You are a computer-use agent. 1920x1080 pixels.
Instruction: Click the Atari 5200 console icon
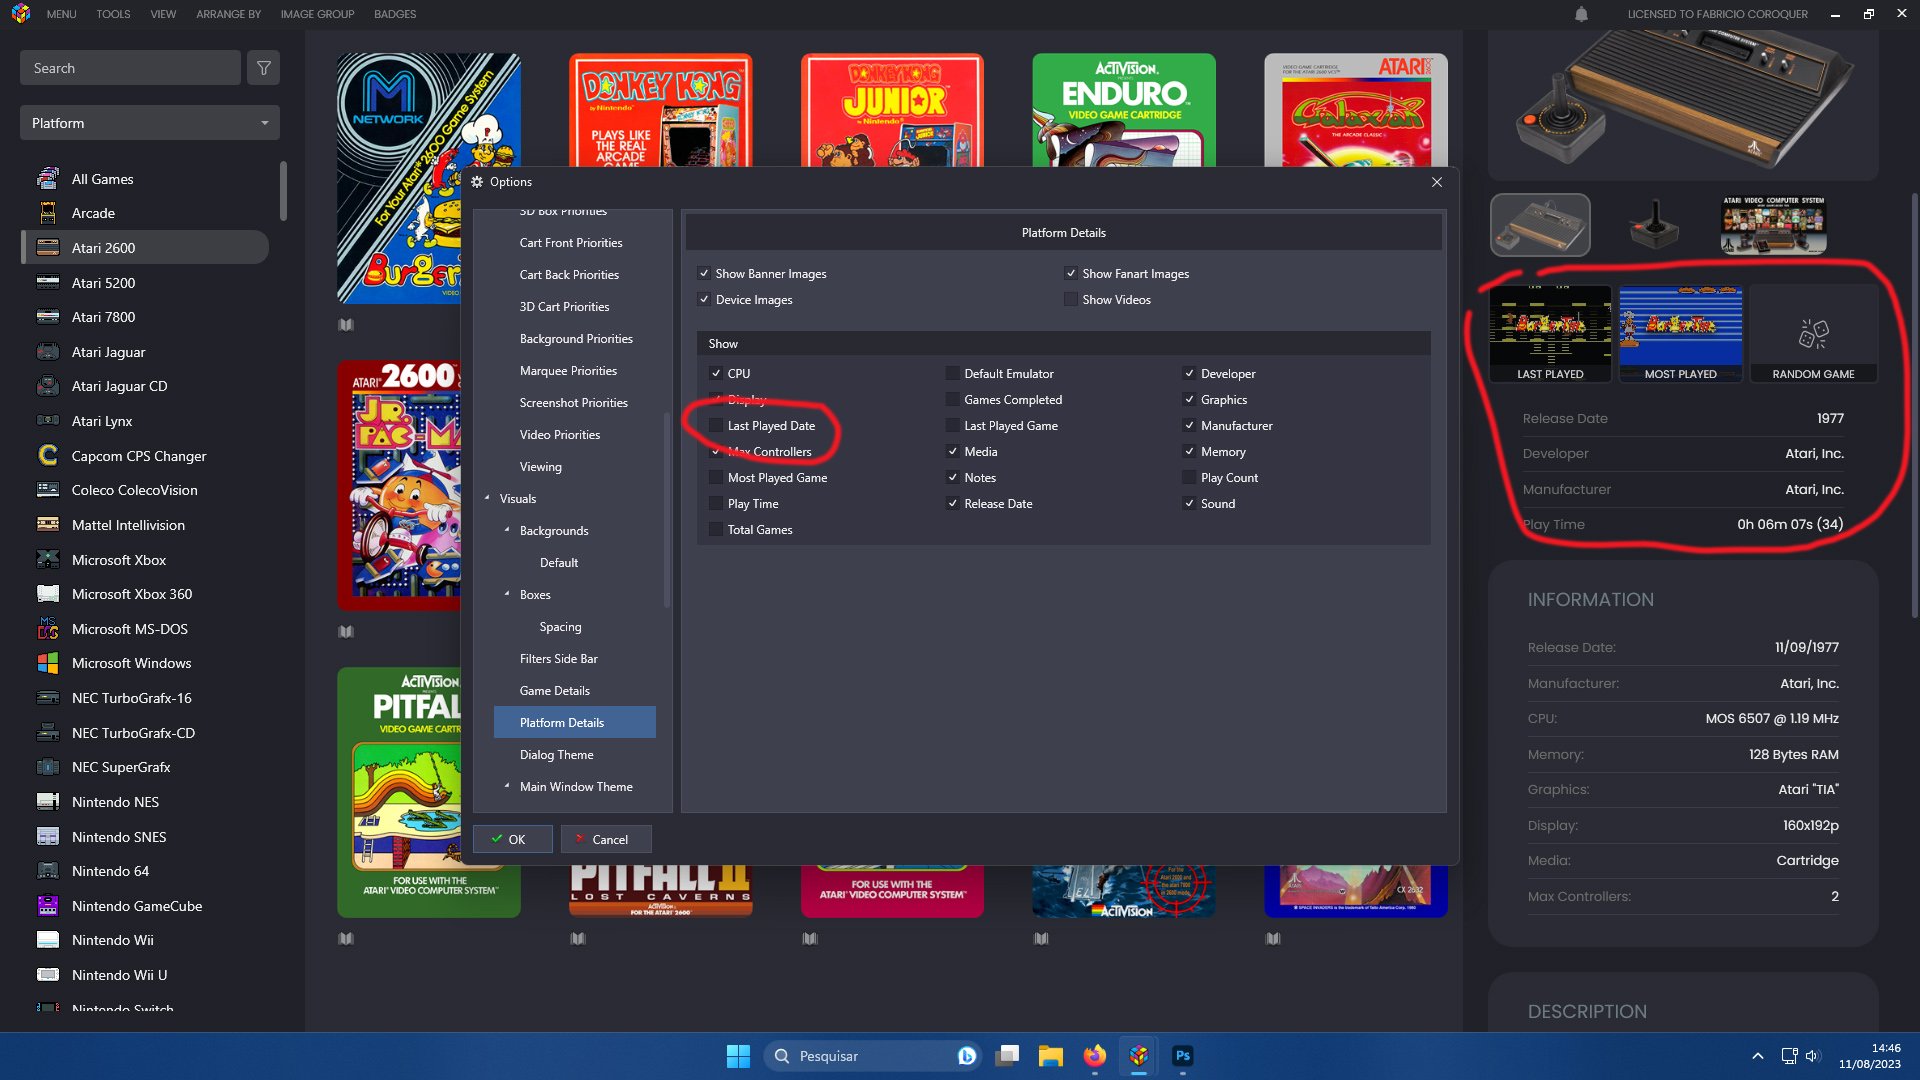coord(47,283)
